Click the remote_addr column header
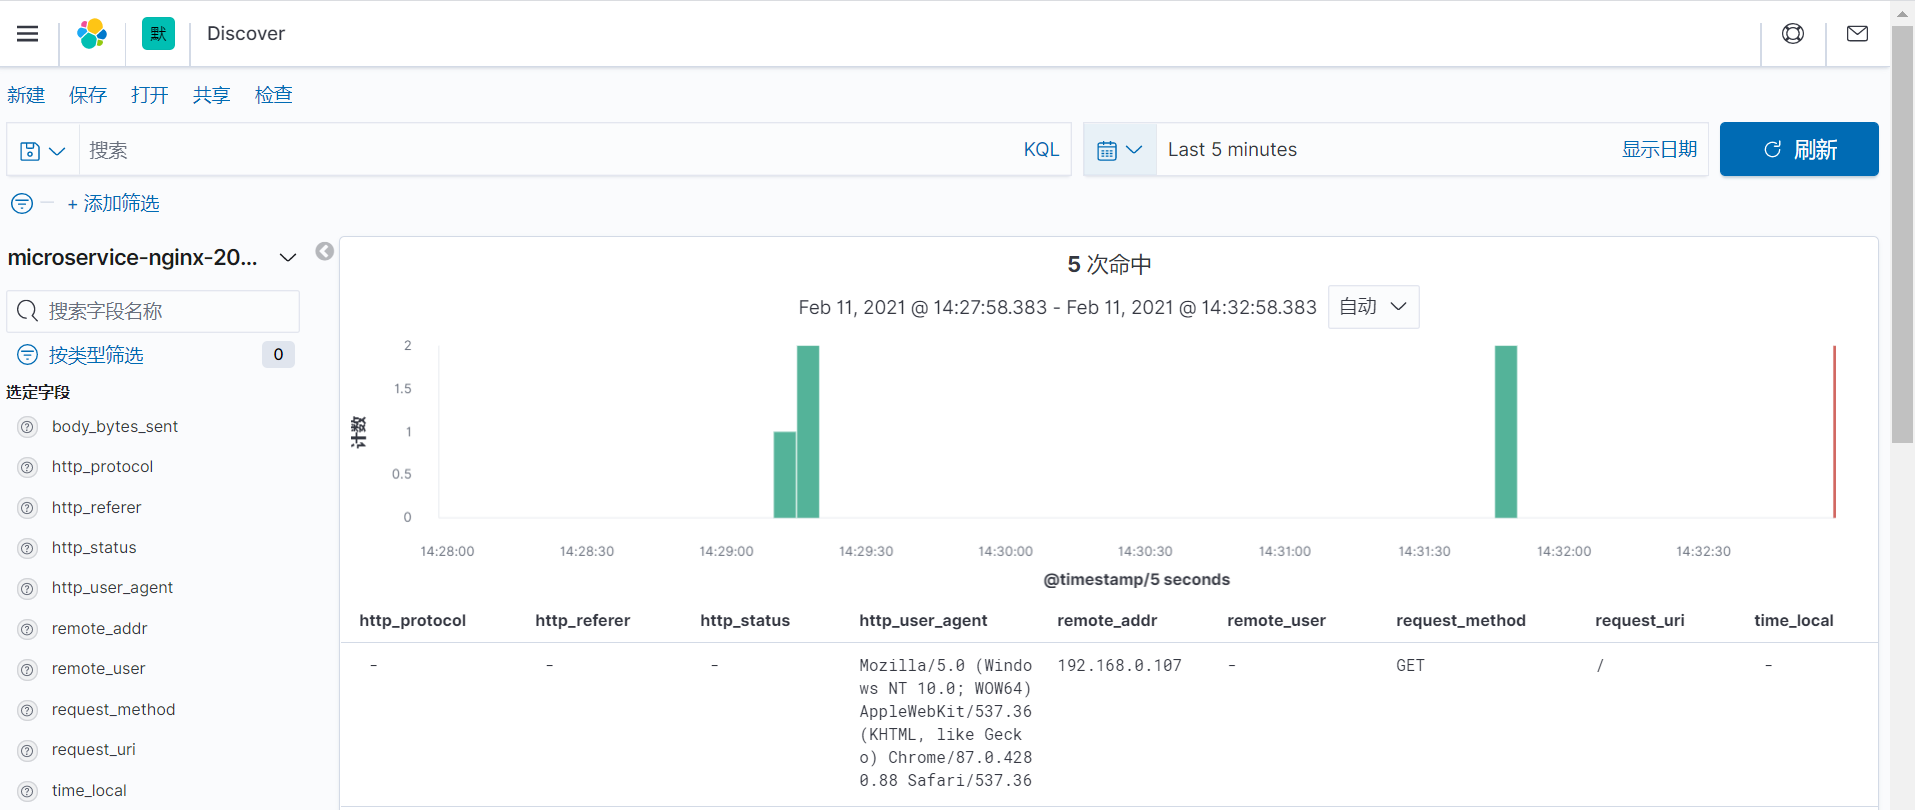Image resolution: width=1915 pixels, height=810 pixels. 1107,621
